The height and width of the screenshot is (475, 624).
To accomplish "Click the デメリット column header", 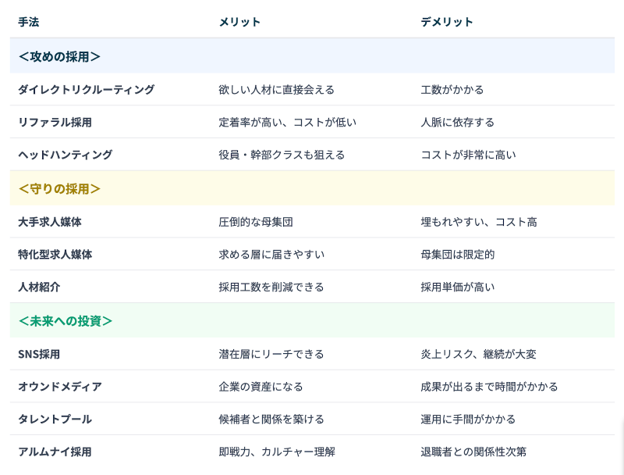I will coord(447,22).
